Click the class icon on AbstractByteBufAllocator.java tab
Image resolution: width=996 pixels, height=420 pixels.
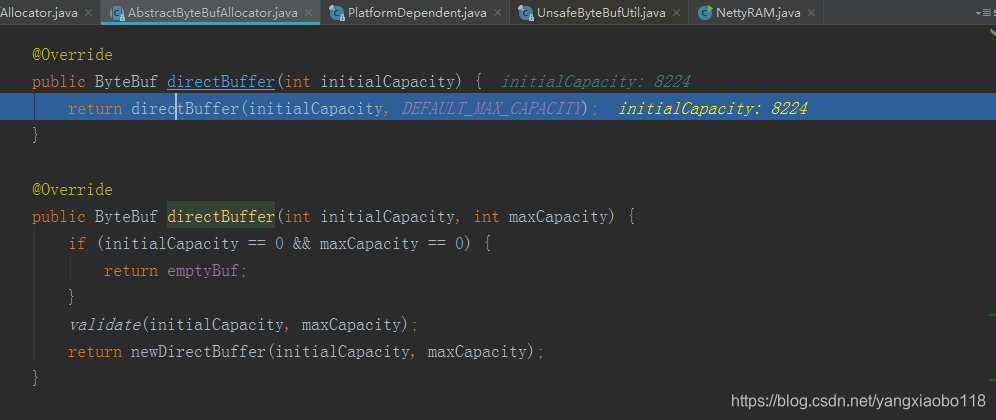click(x=118, y=13)
